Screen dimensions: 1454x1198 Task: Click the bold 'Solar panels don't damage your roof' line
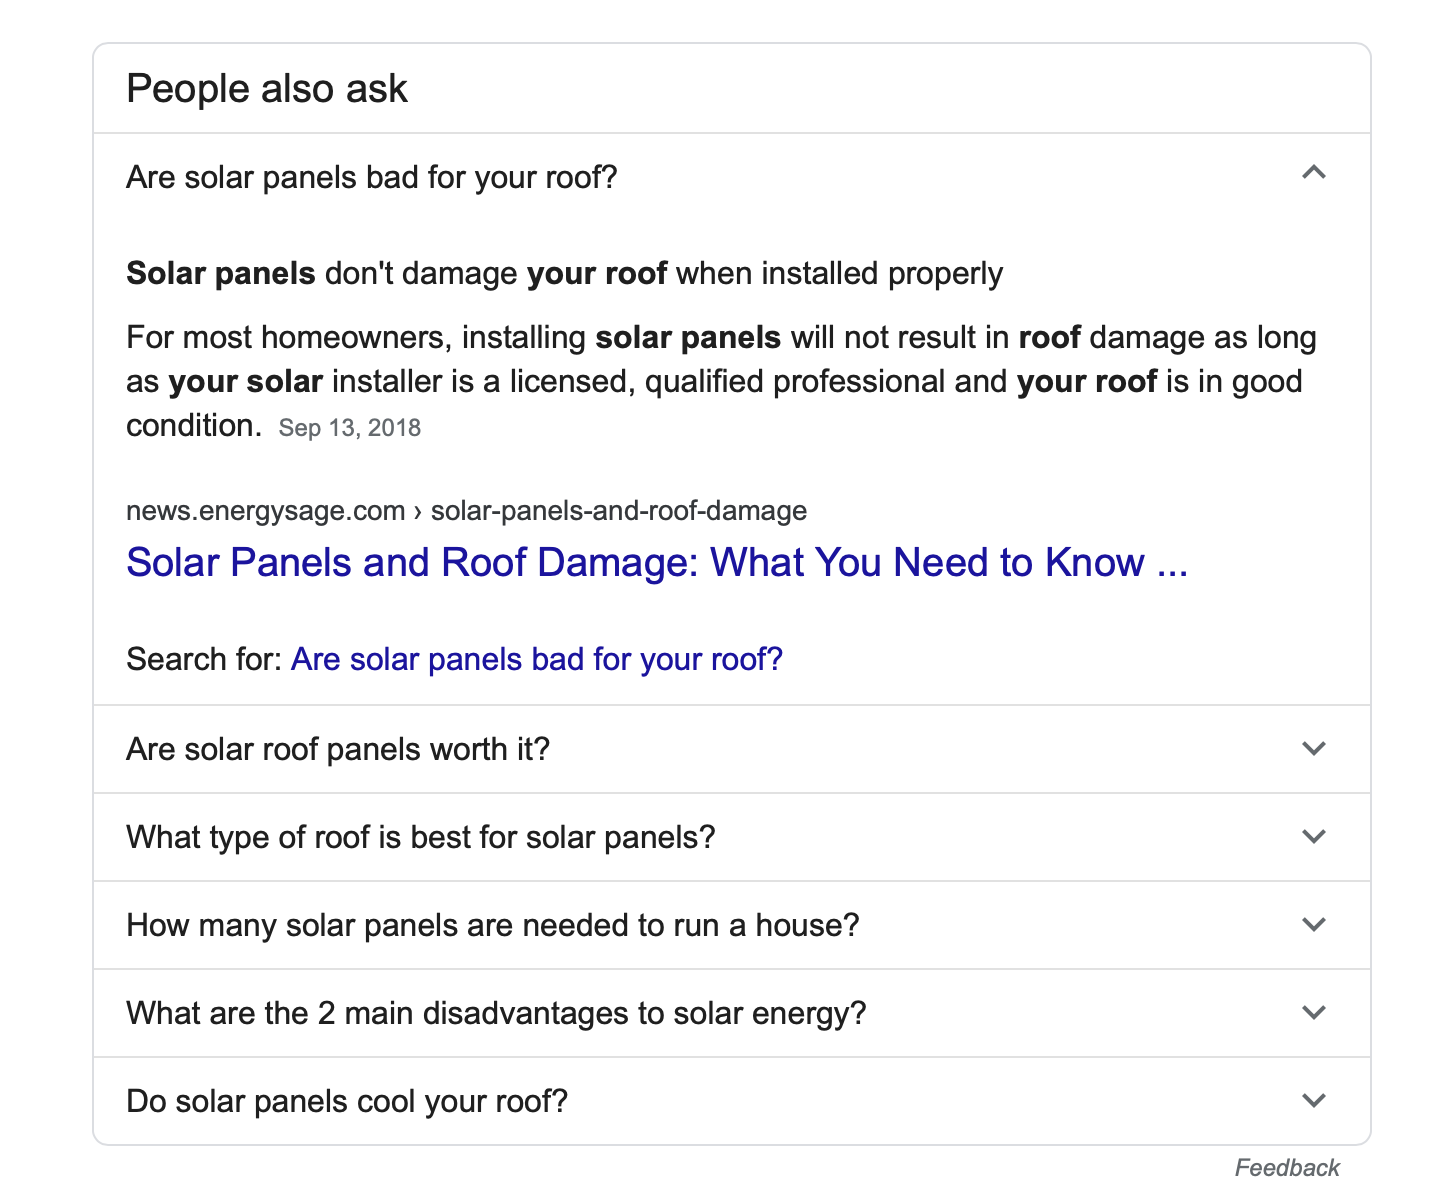564,273
